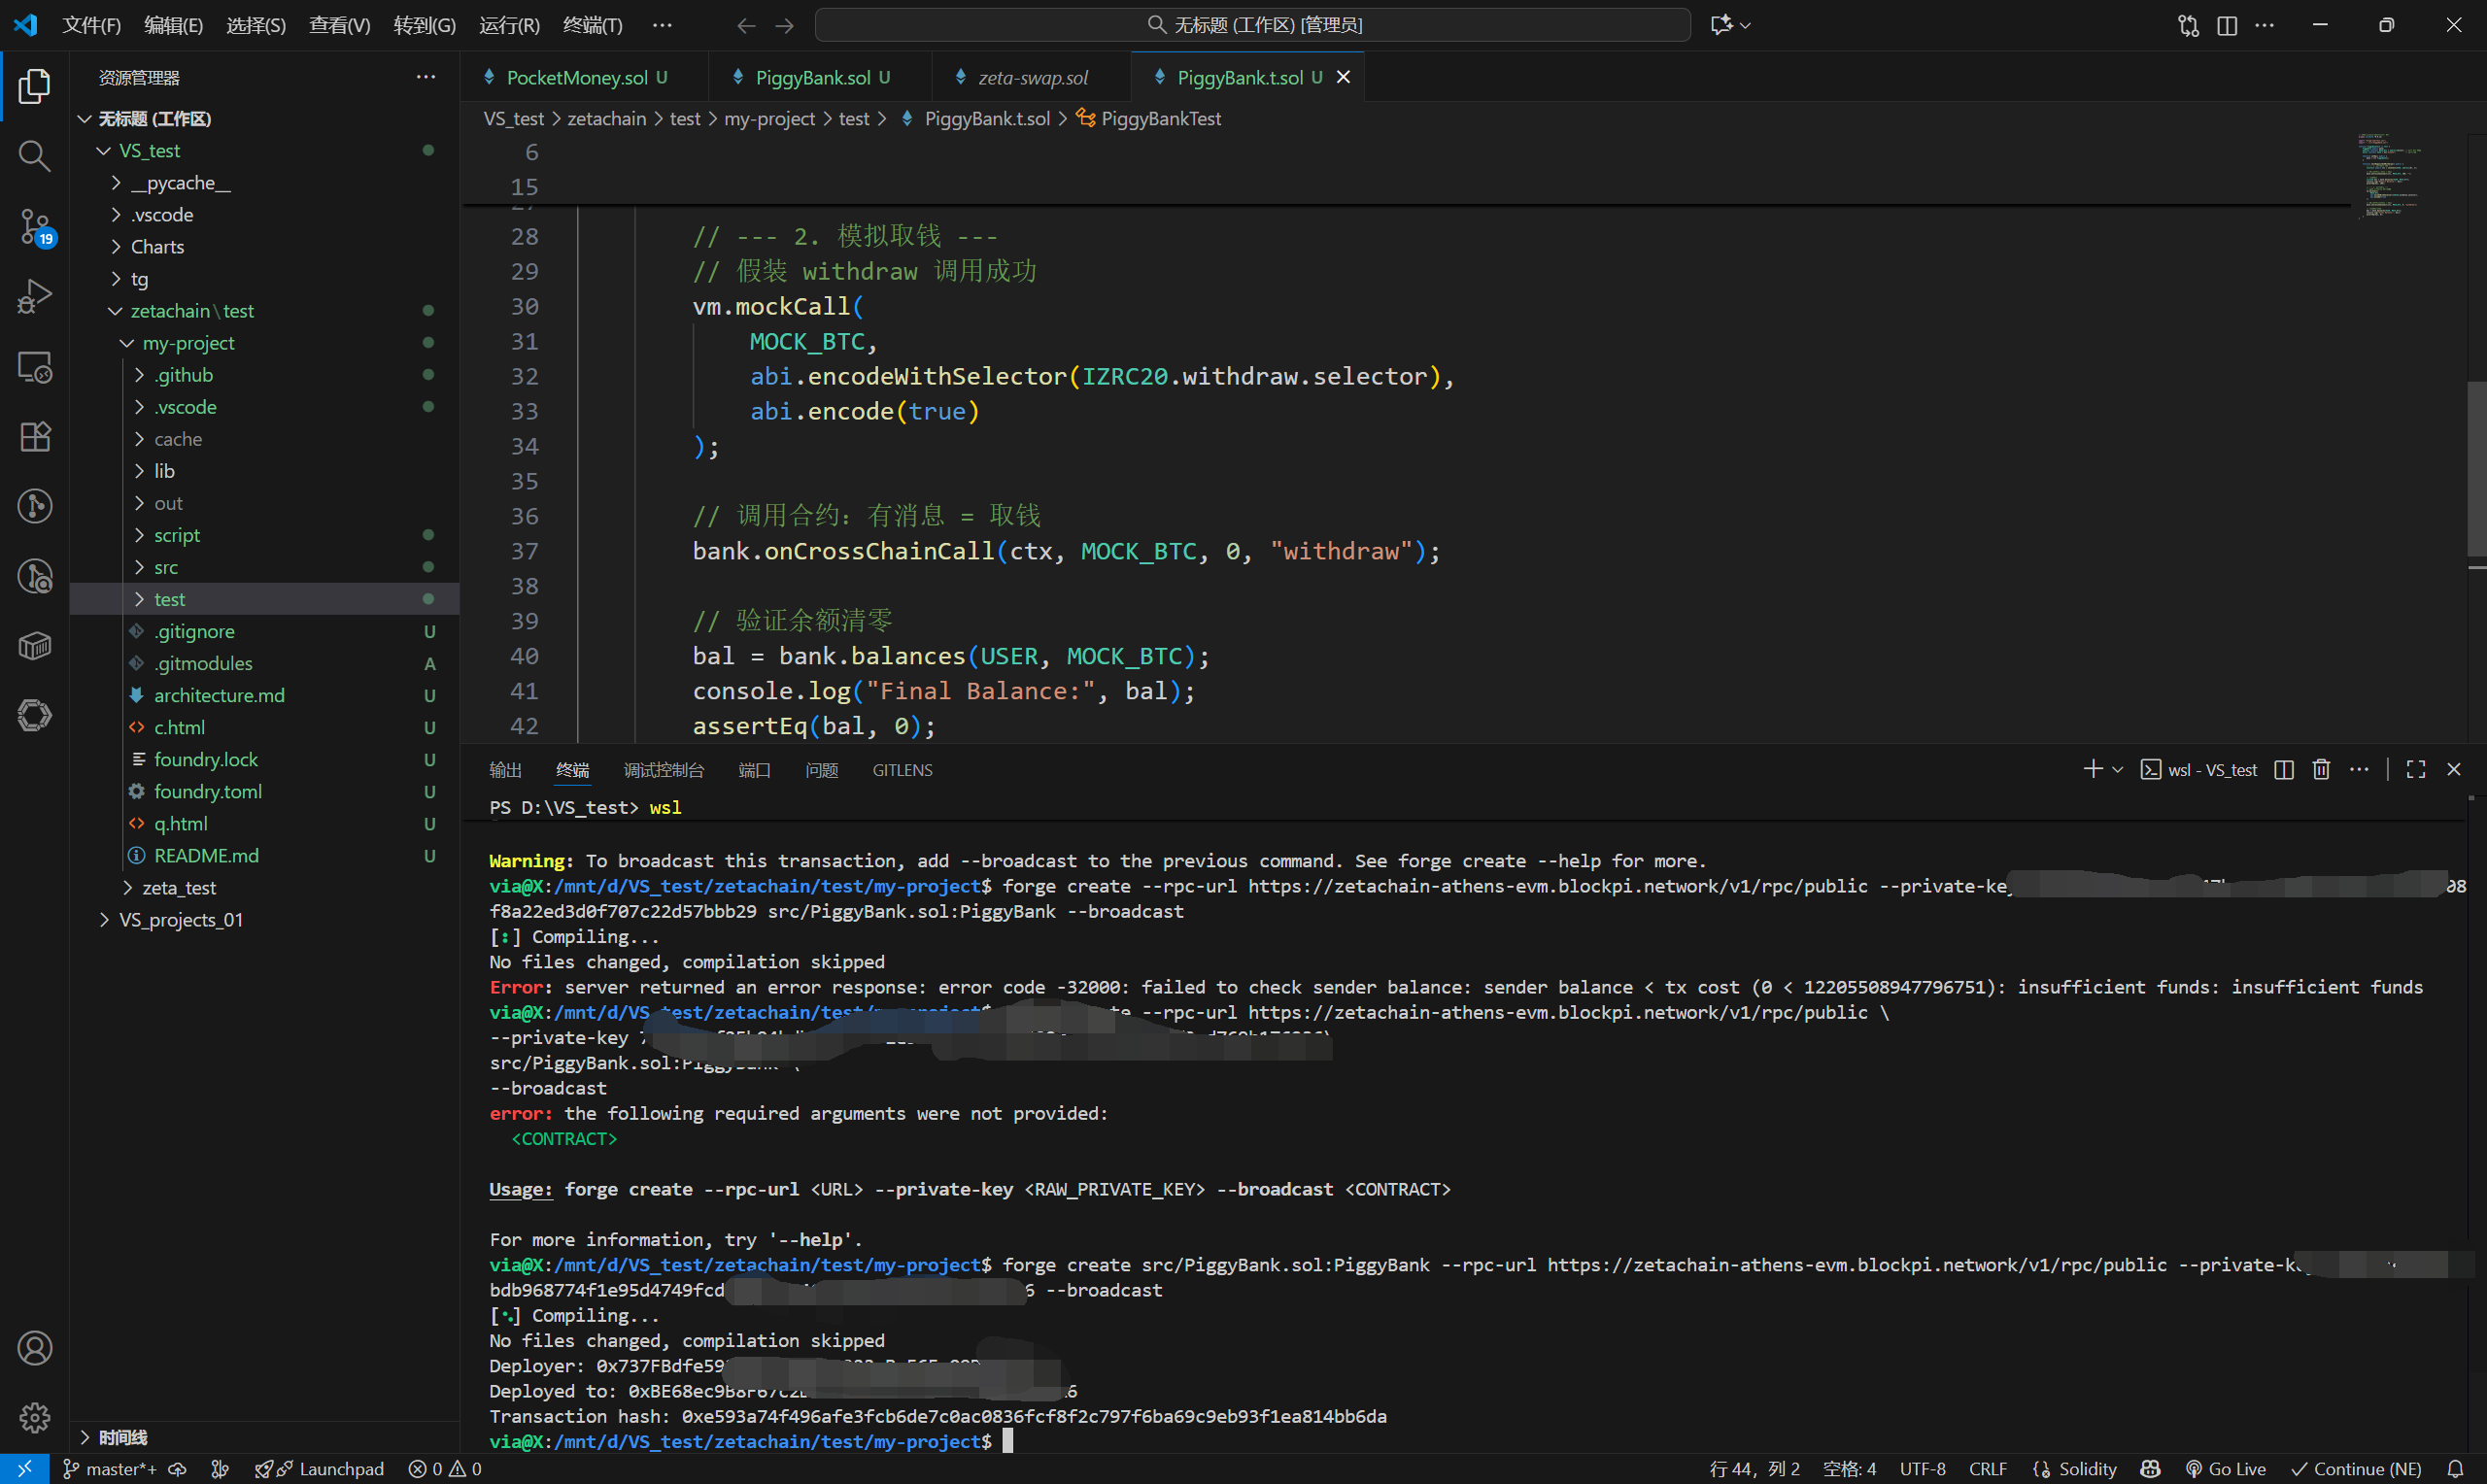Open architecture.md file
The image size is (2487, 1484).
tap(219, 695)
